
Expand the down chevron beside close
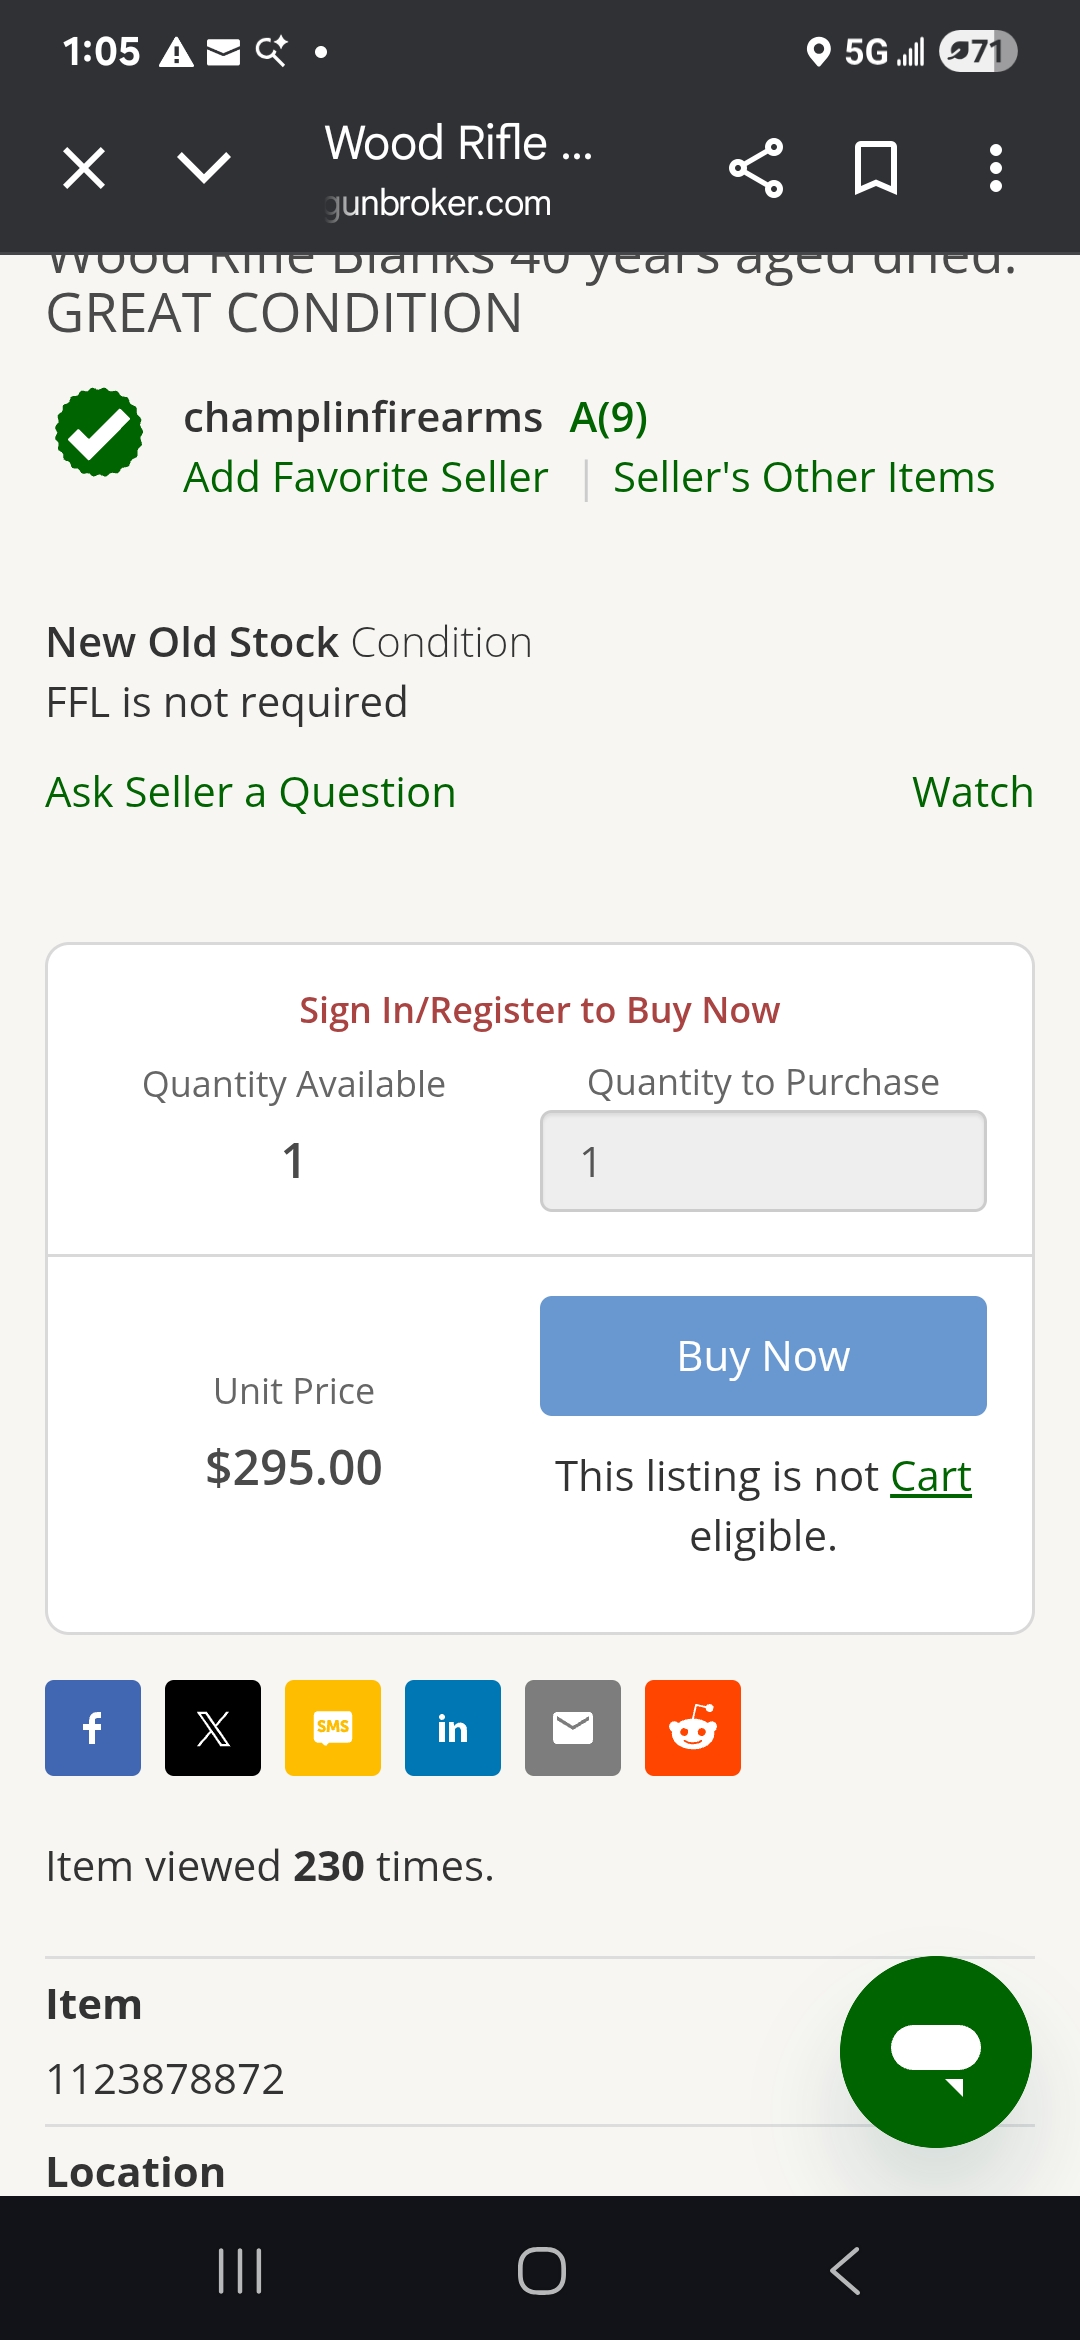[204, 168]
